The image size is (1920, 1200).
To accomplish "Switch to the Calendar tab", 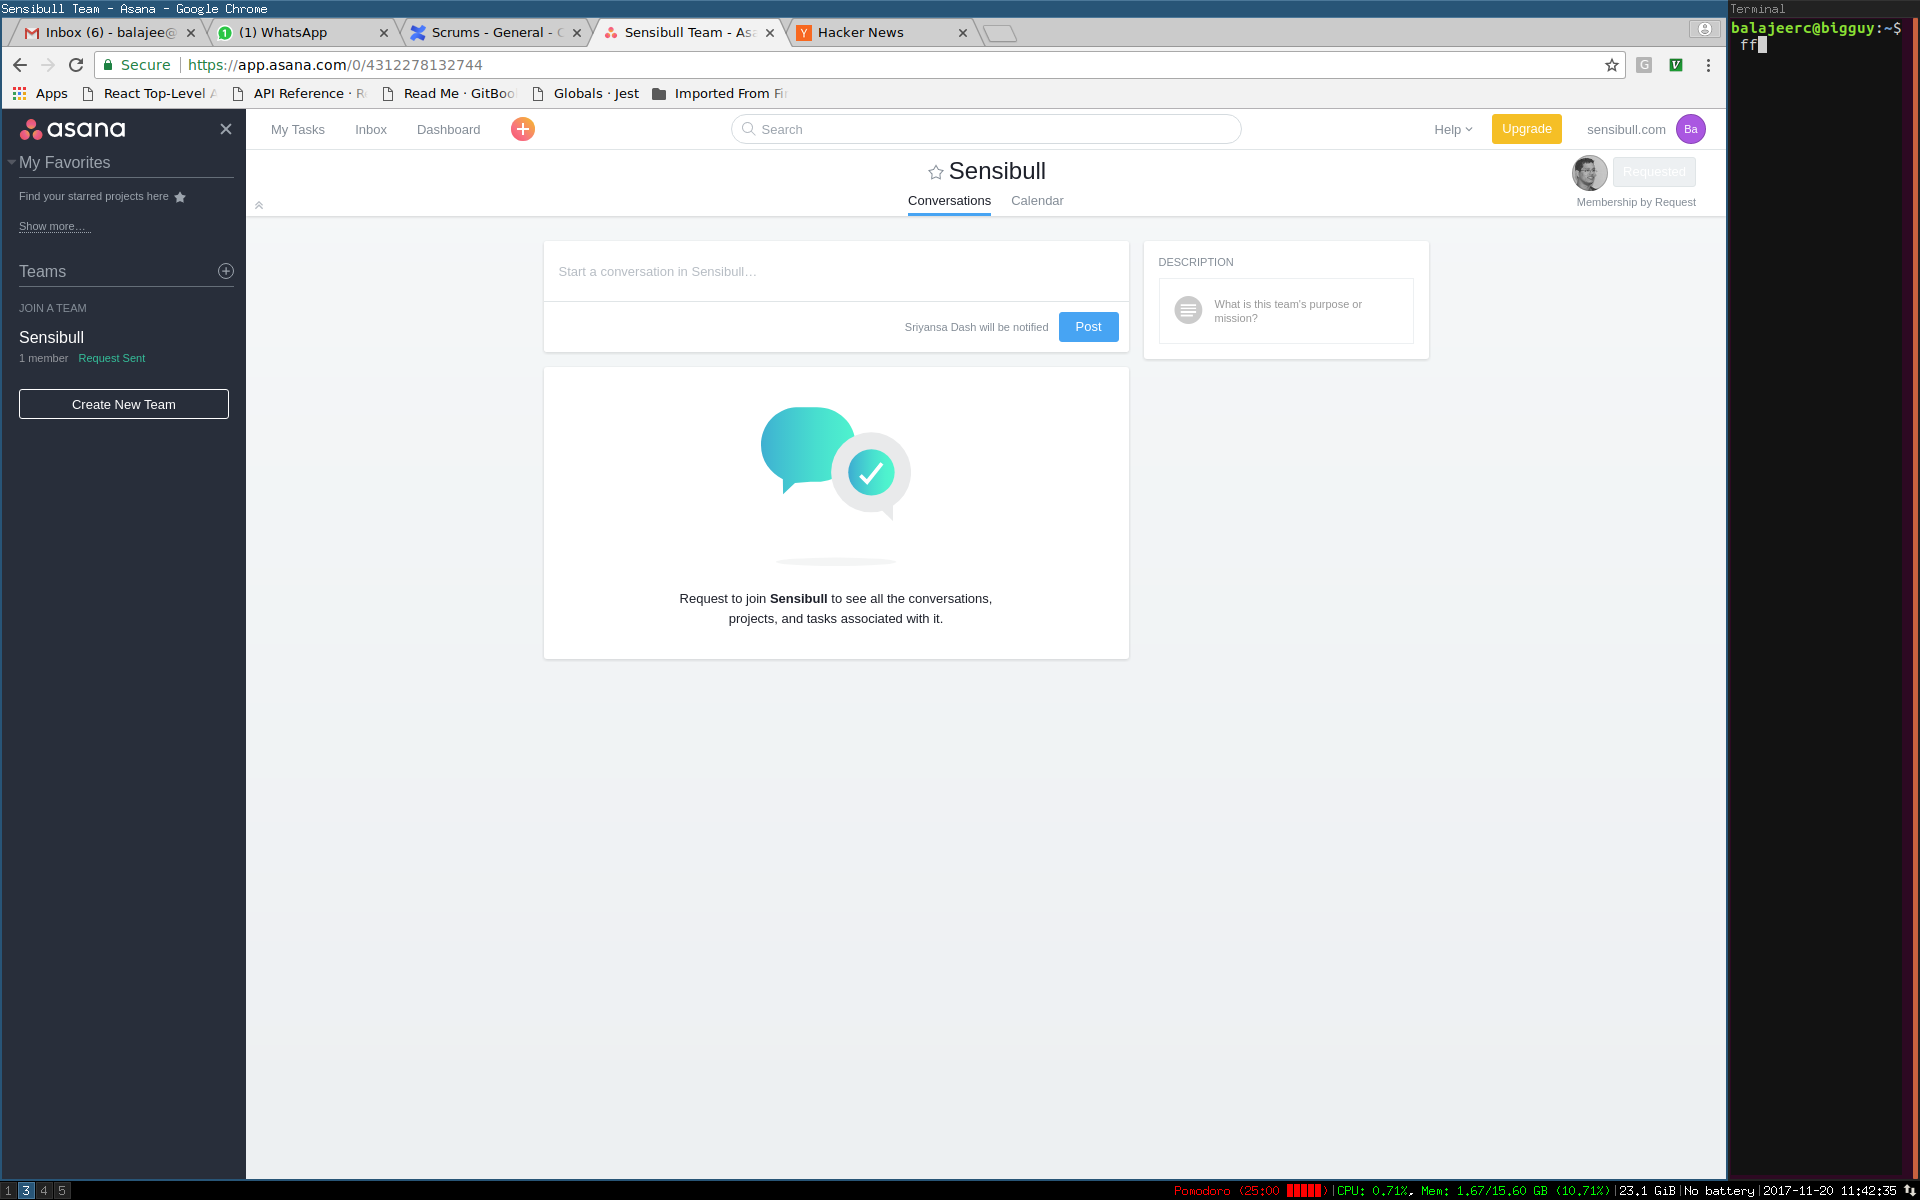I will pyautogui.click(x=1037, y=201).
